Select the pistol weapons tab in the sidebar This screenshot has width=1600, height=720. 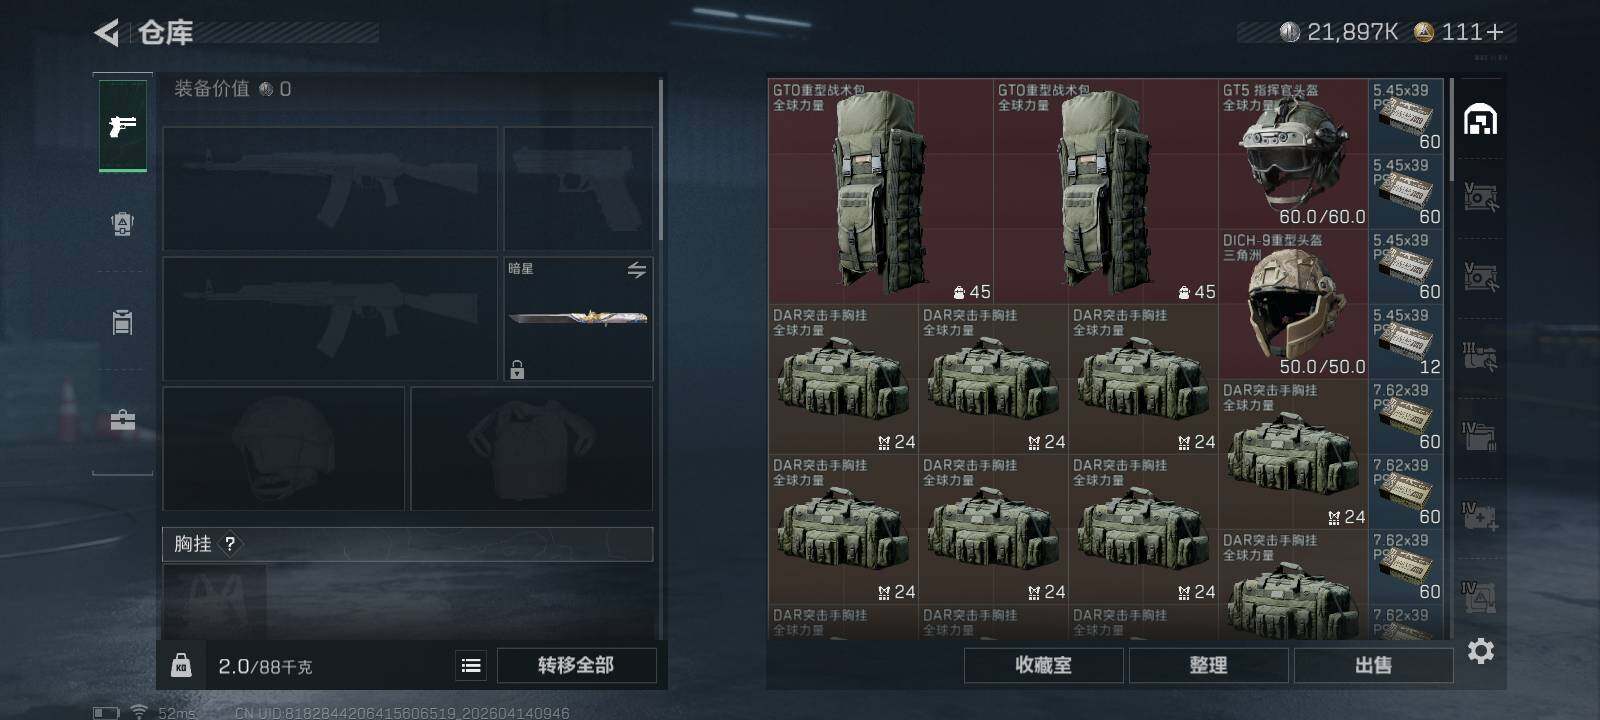point(122,126)
